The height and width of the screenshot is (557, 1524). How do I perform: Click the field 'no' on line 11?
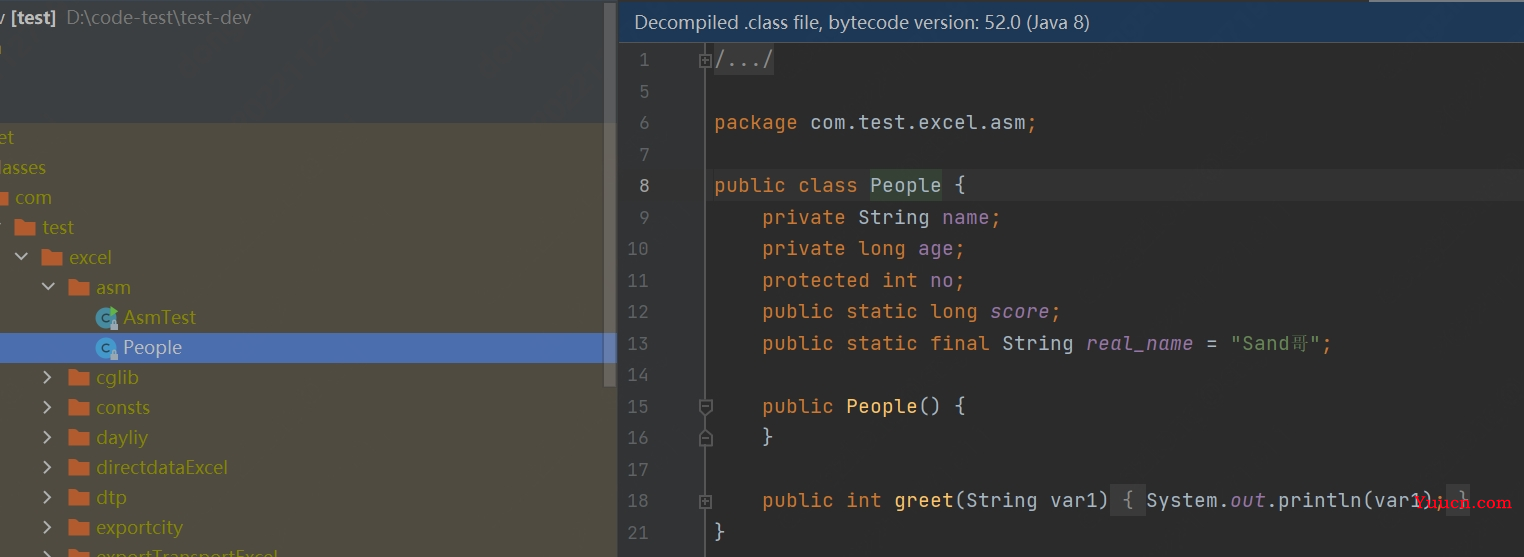click(x=941, y=281)
